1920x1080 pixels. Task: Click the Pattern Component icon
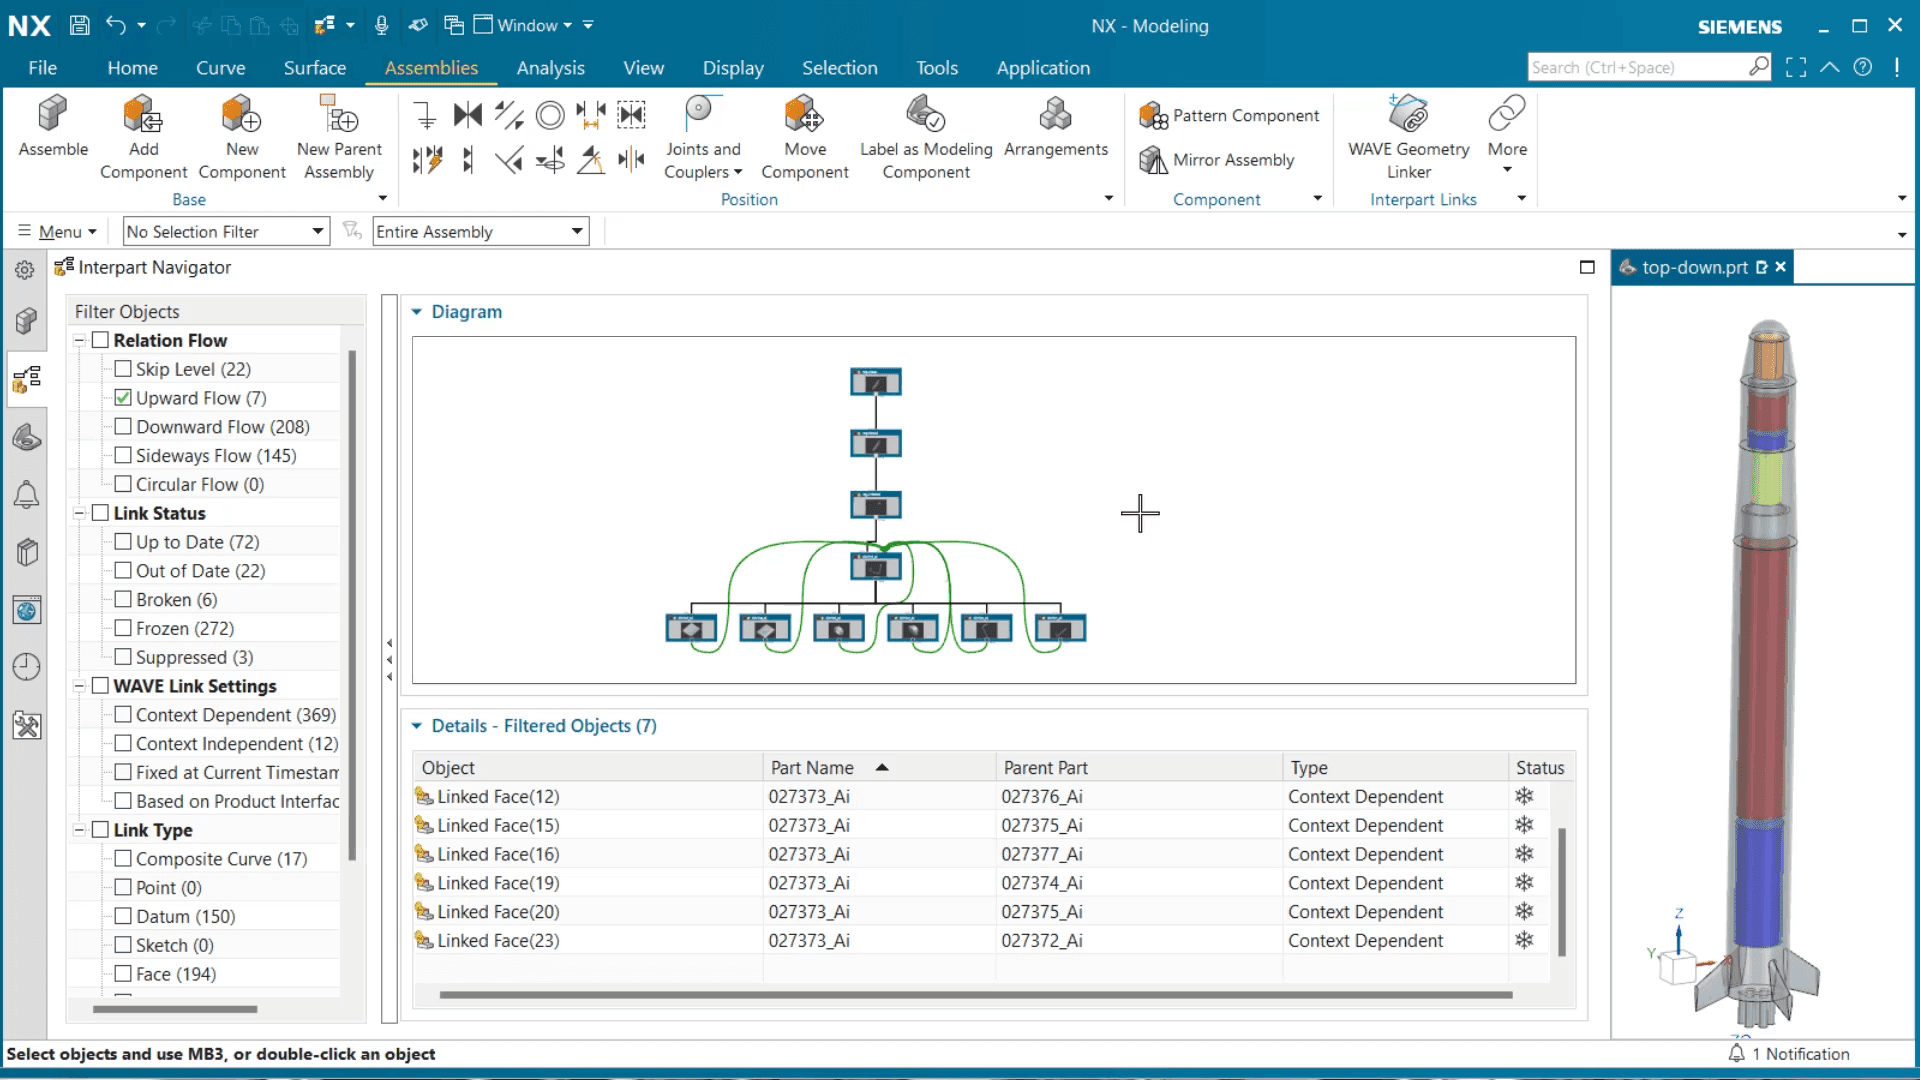[1153, 116]
